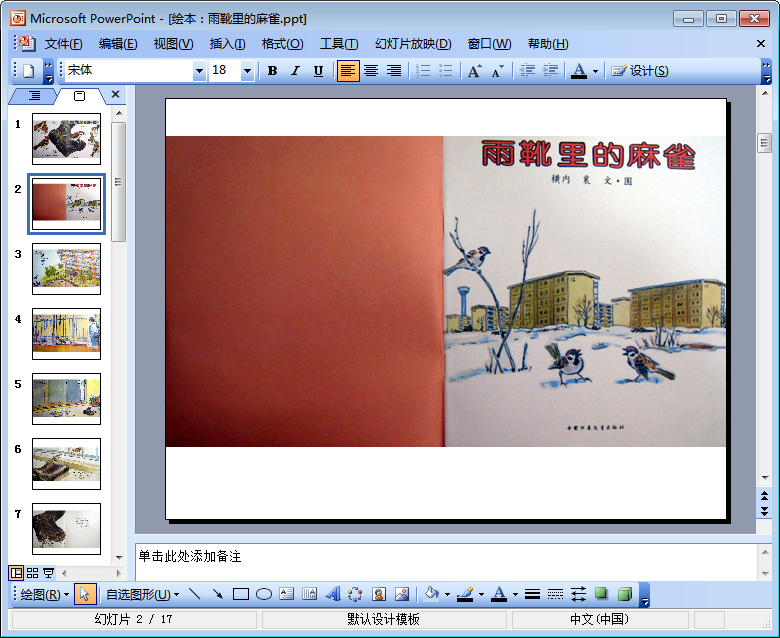Toggle Align Right

(x=394, y=71)
